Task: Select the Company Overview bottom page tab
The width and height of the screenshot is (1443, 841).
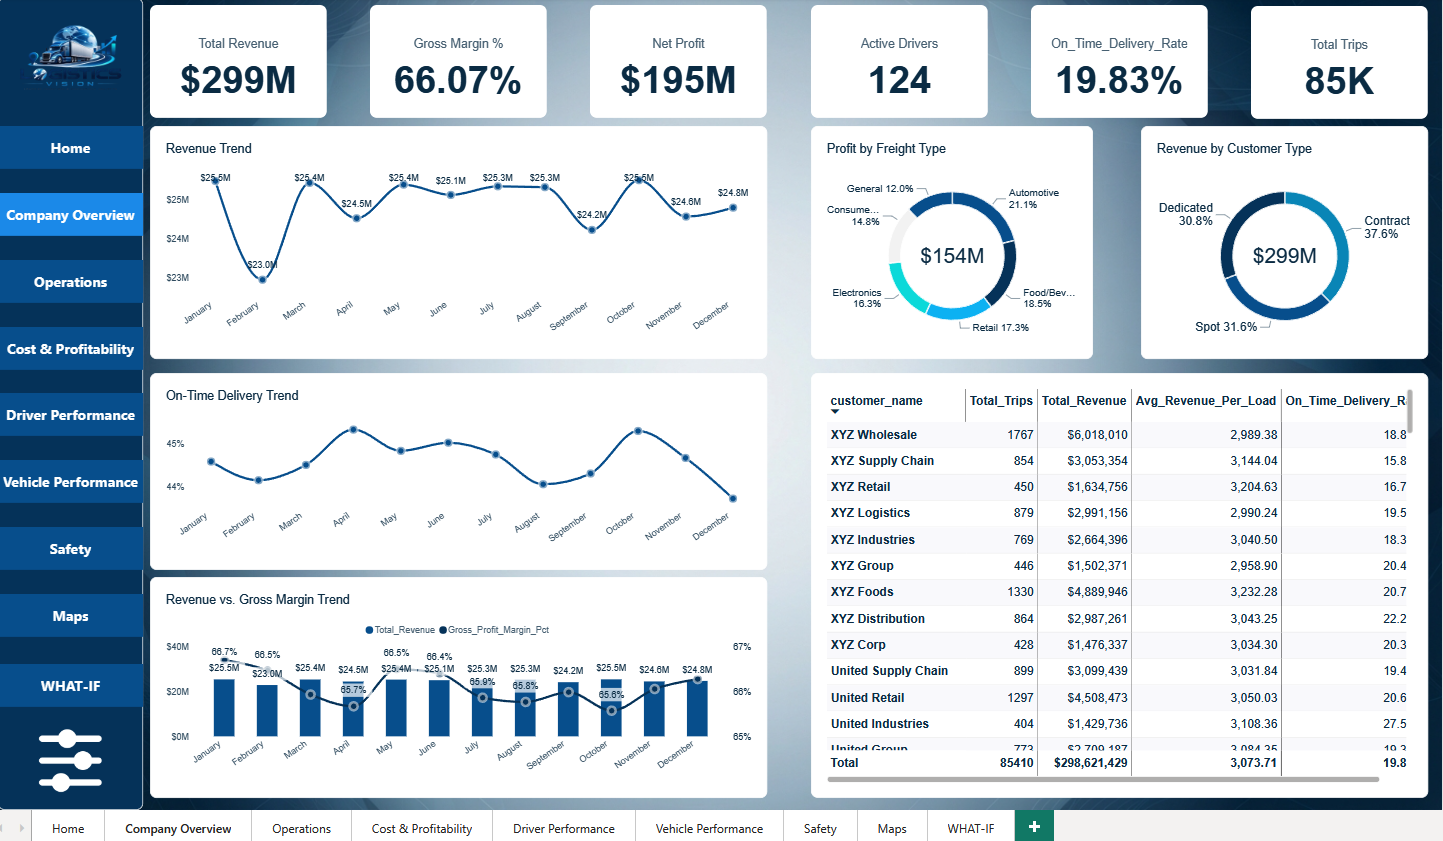Action: point(178,828)
